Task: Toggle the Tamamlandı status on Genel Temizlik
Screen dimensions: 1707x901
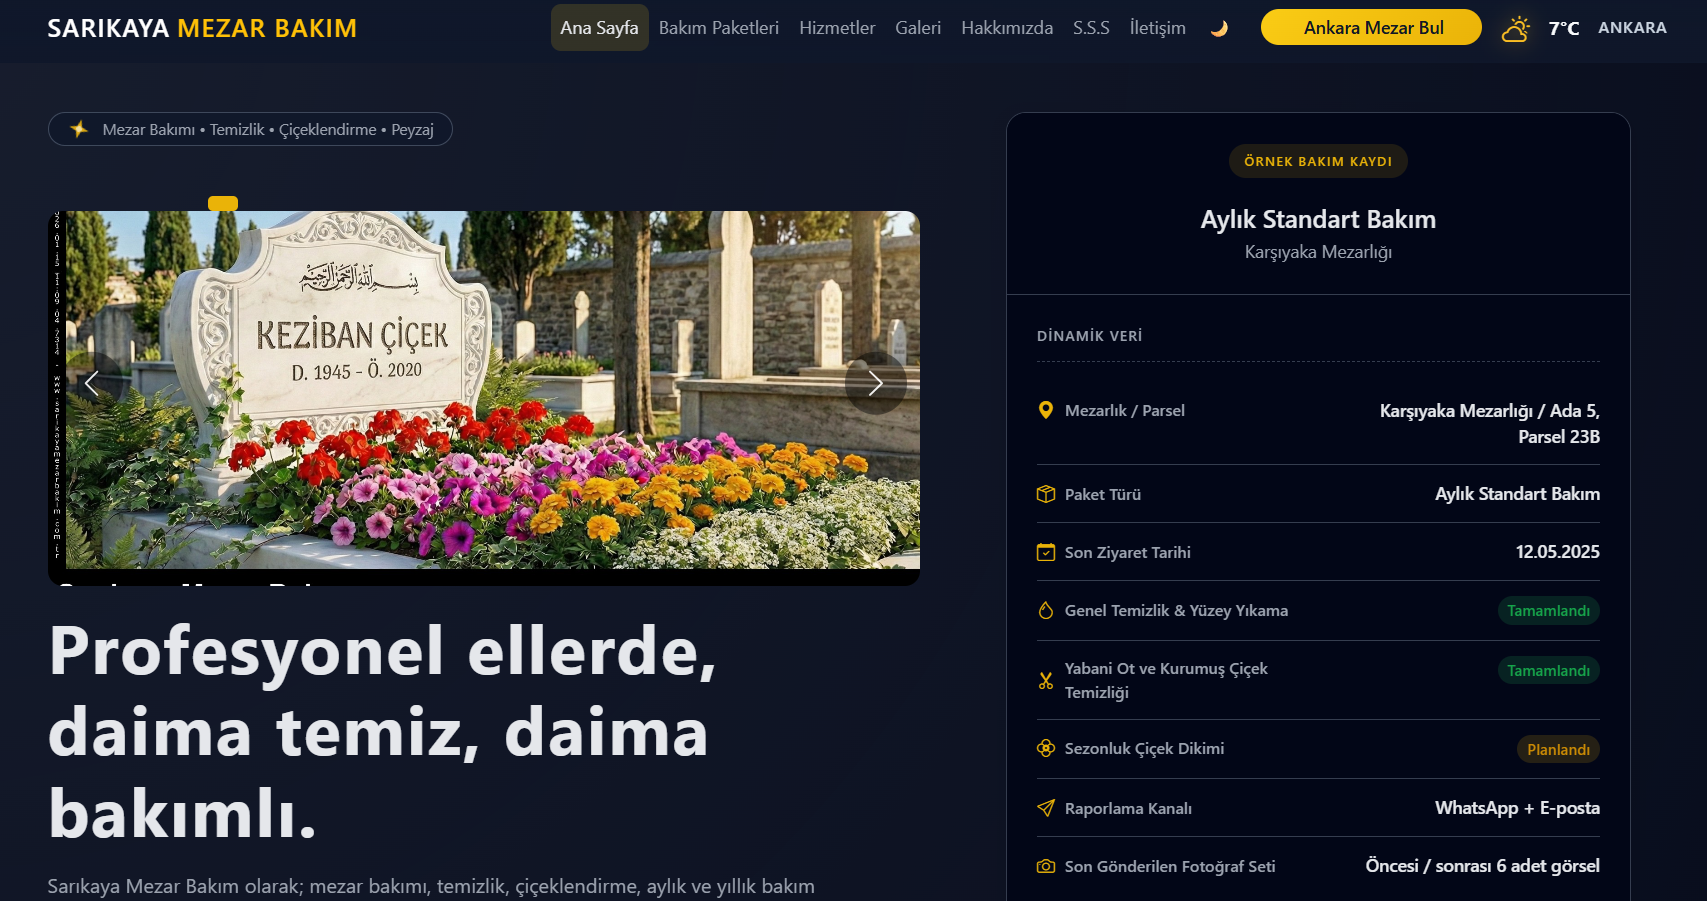Action: (x=1548, y=610)
